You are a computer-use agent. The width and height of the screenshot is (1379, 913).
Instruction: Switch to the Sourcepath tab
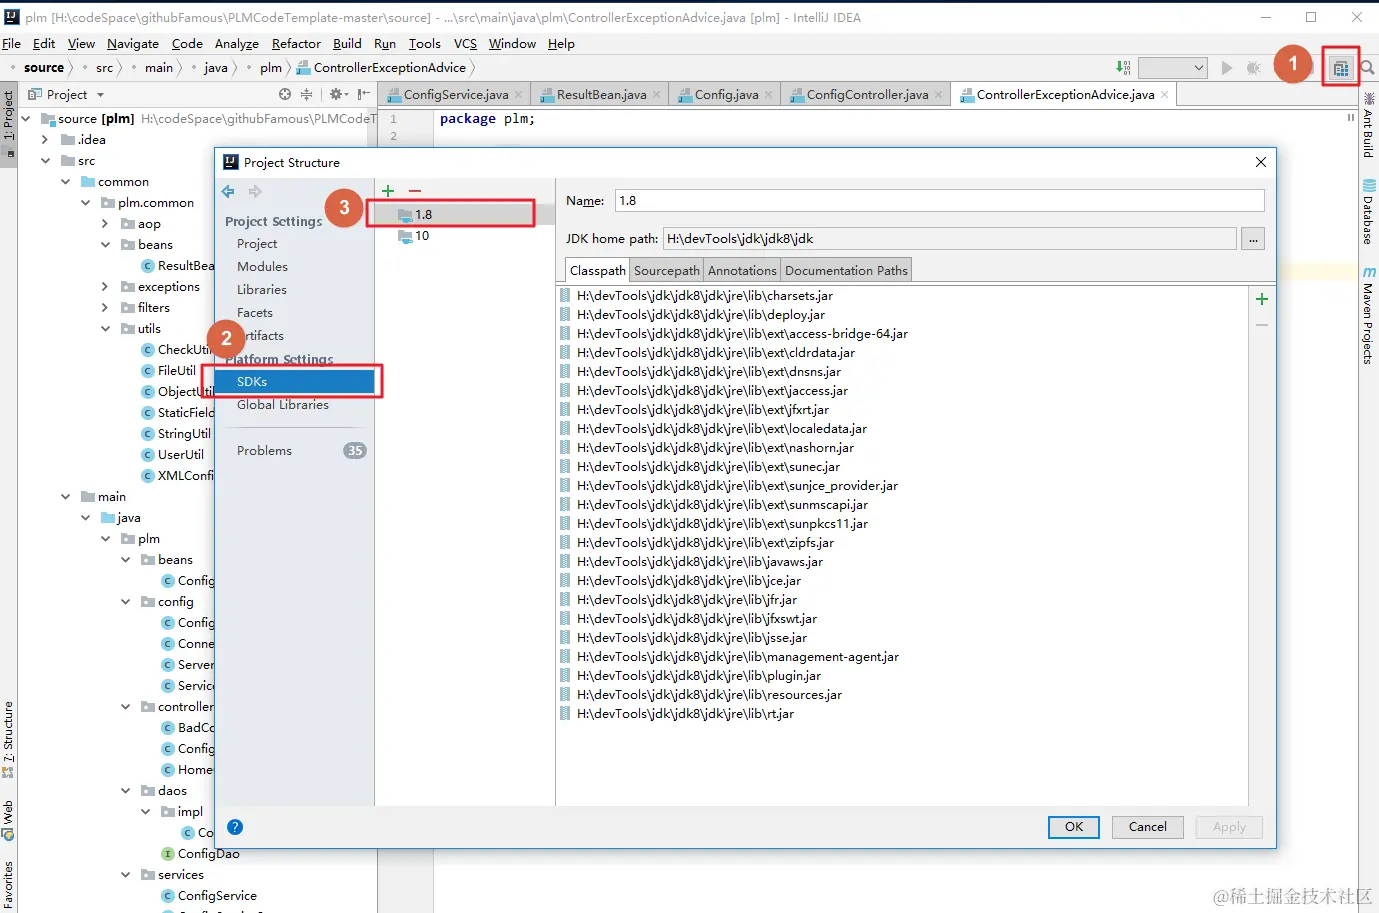click(667, 270)
